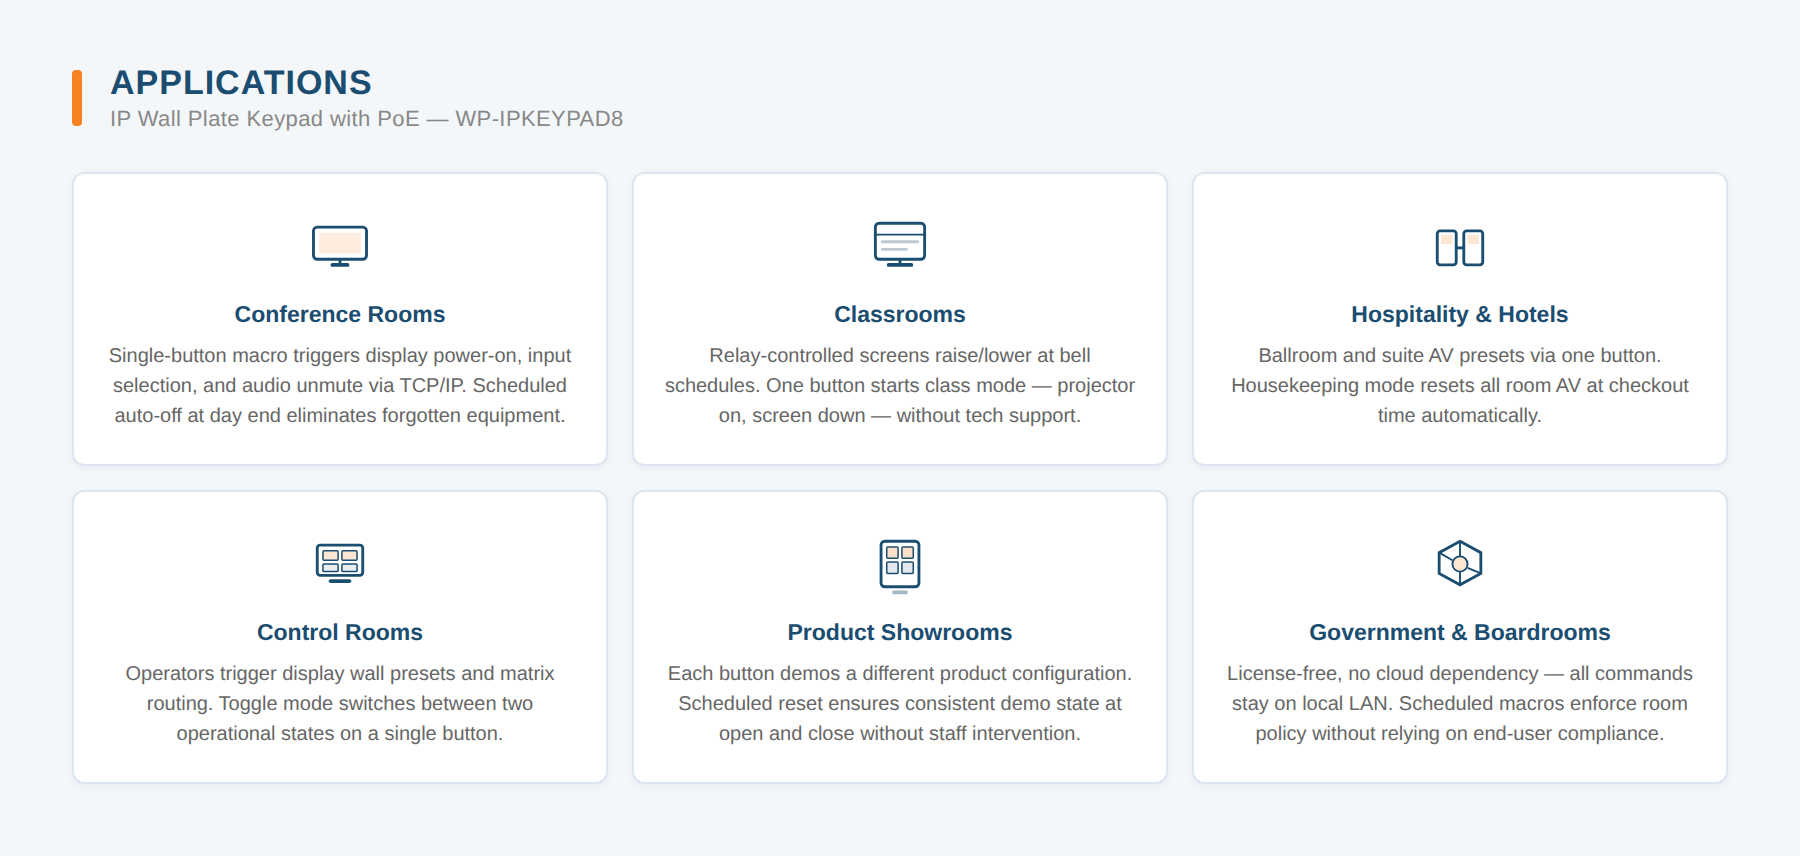Click the Government & Boardrooms cube icon
This screenshot has height=856, width=1800.
click(1460, 563)
